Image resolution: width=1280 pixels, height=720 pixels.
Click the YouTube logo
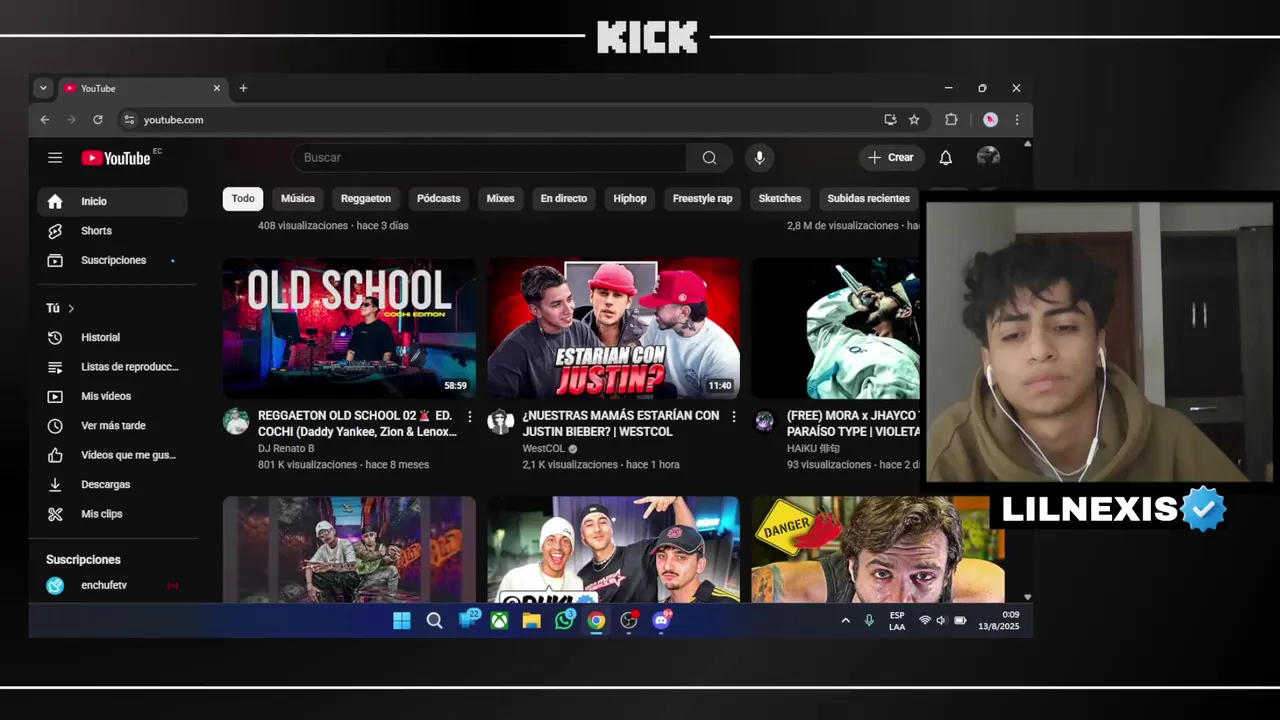(116, 158)
